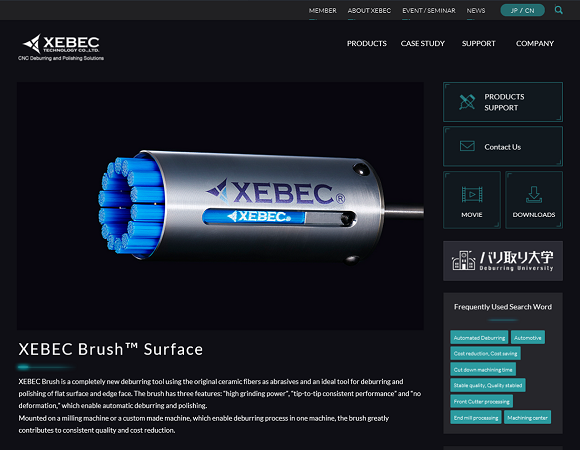Click the Contact Us envelope icon
580x450 pixels.
467,146
